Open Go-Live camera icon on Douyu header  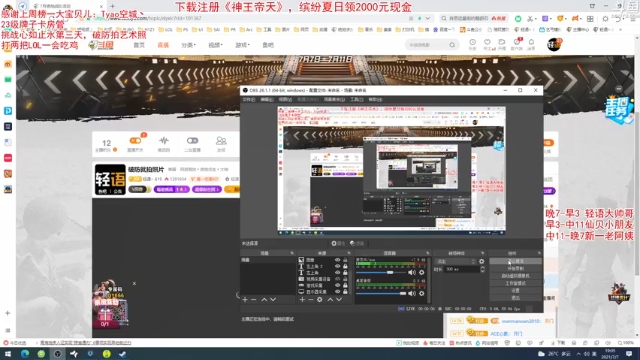tap(502, 42)
